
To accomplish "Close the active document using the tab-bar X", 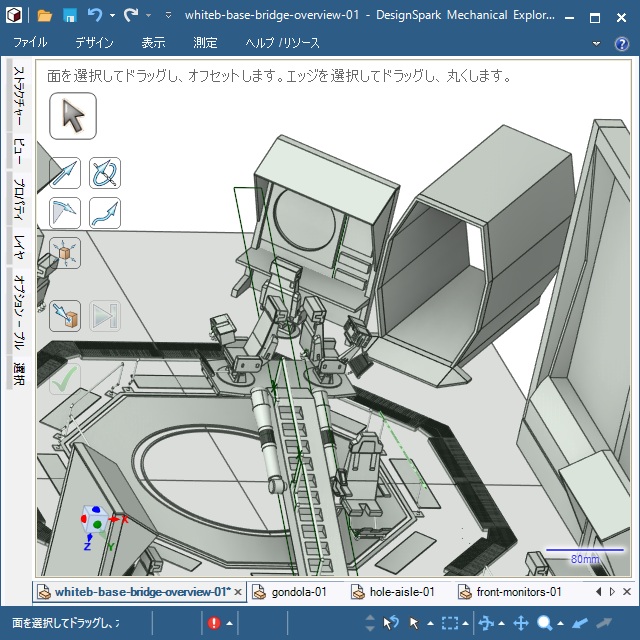I will click(627, 591).
